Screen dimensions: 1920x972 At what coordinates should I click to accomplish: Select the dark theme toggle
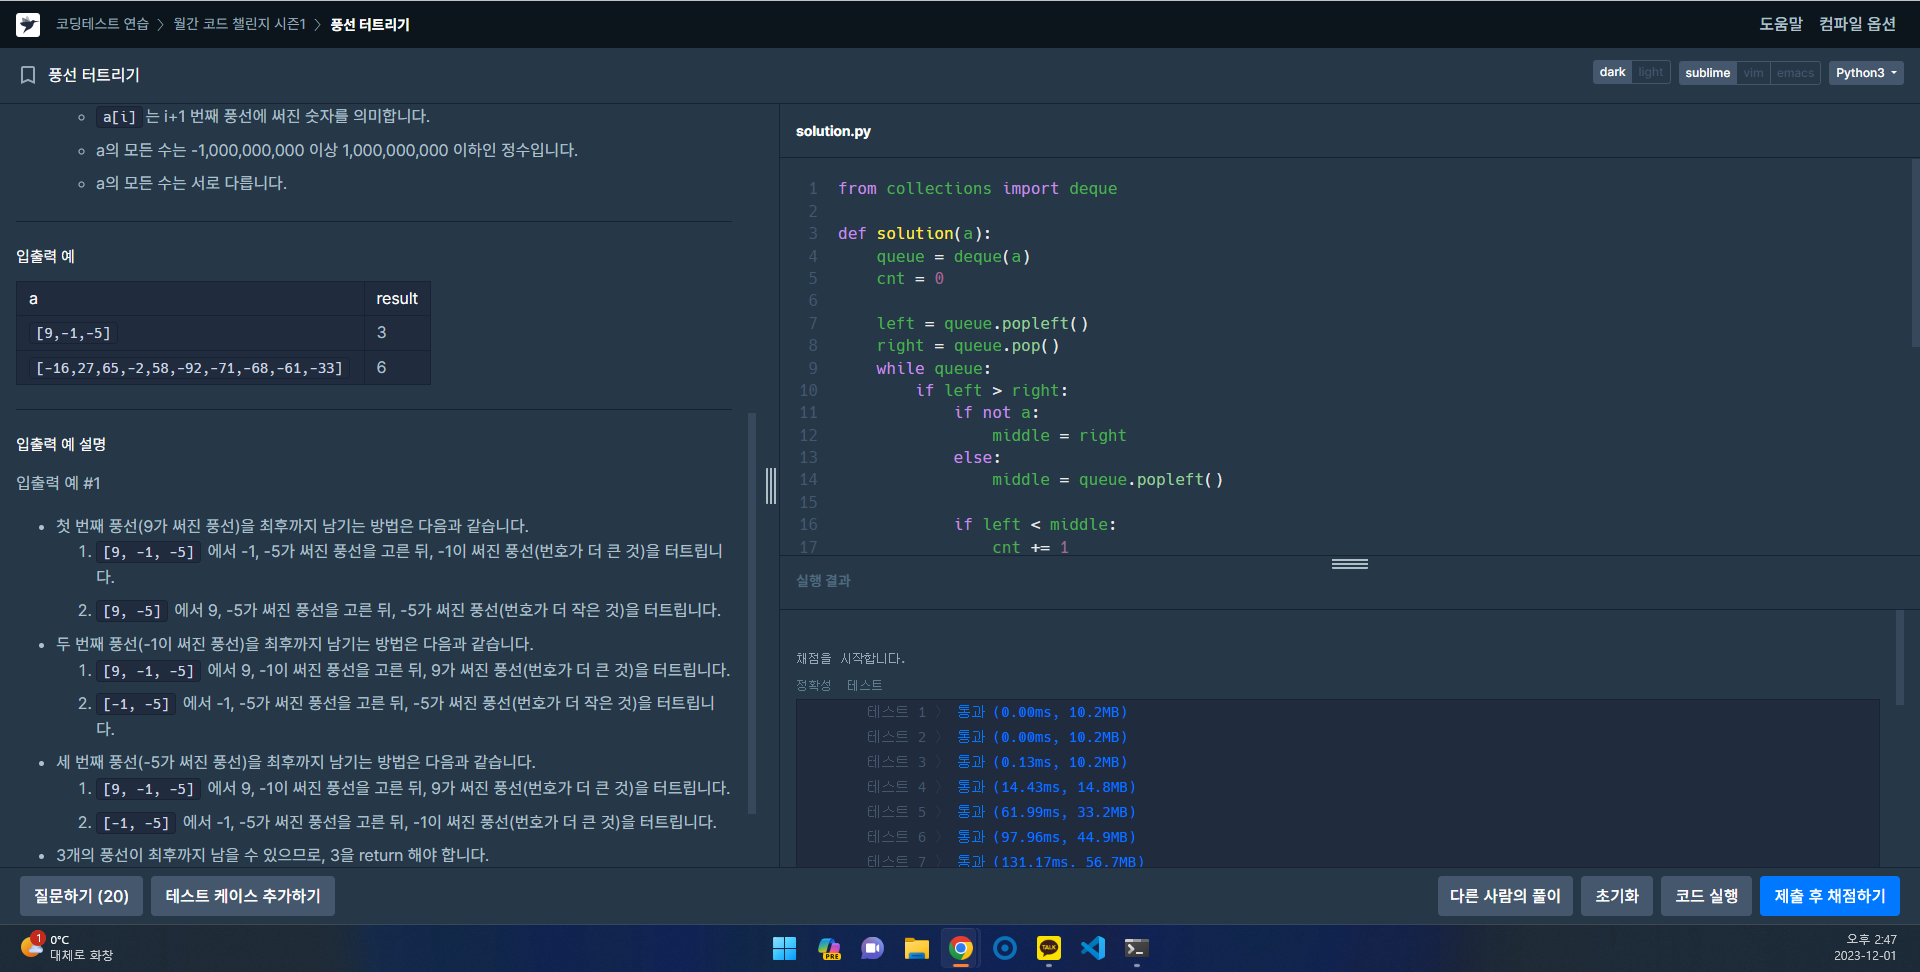1612,73
